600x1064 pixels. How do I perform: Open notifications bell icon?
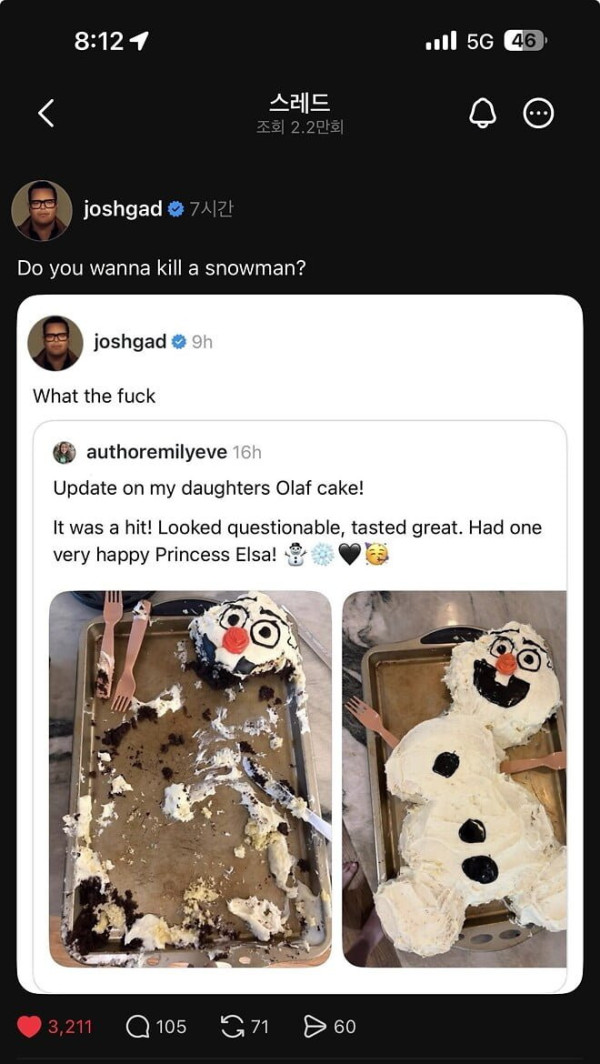483,114
